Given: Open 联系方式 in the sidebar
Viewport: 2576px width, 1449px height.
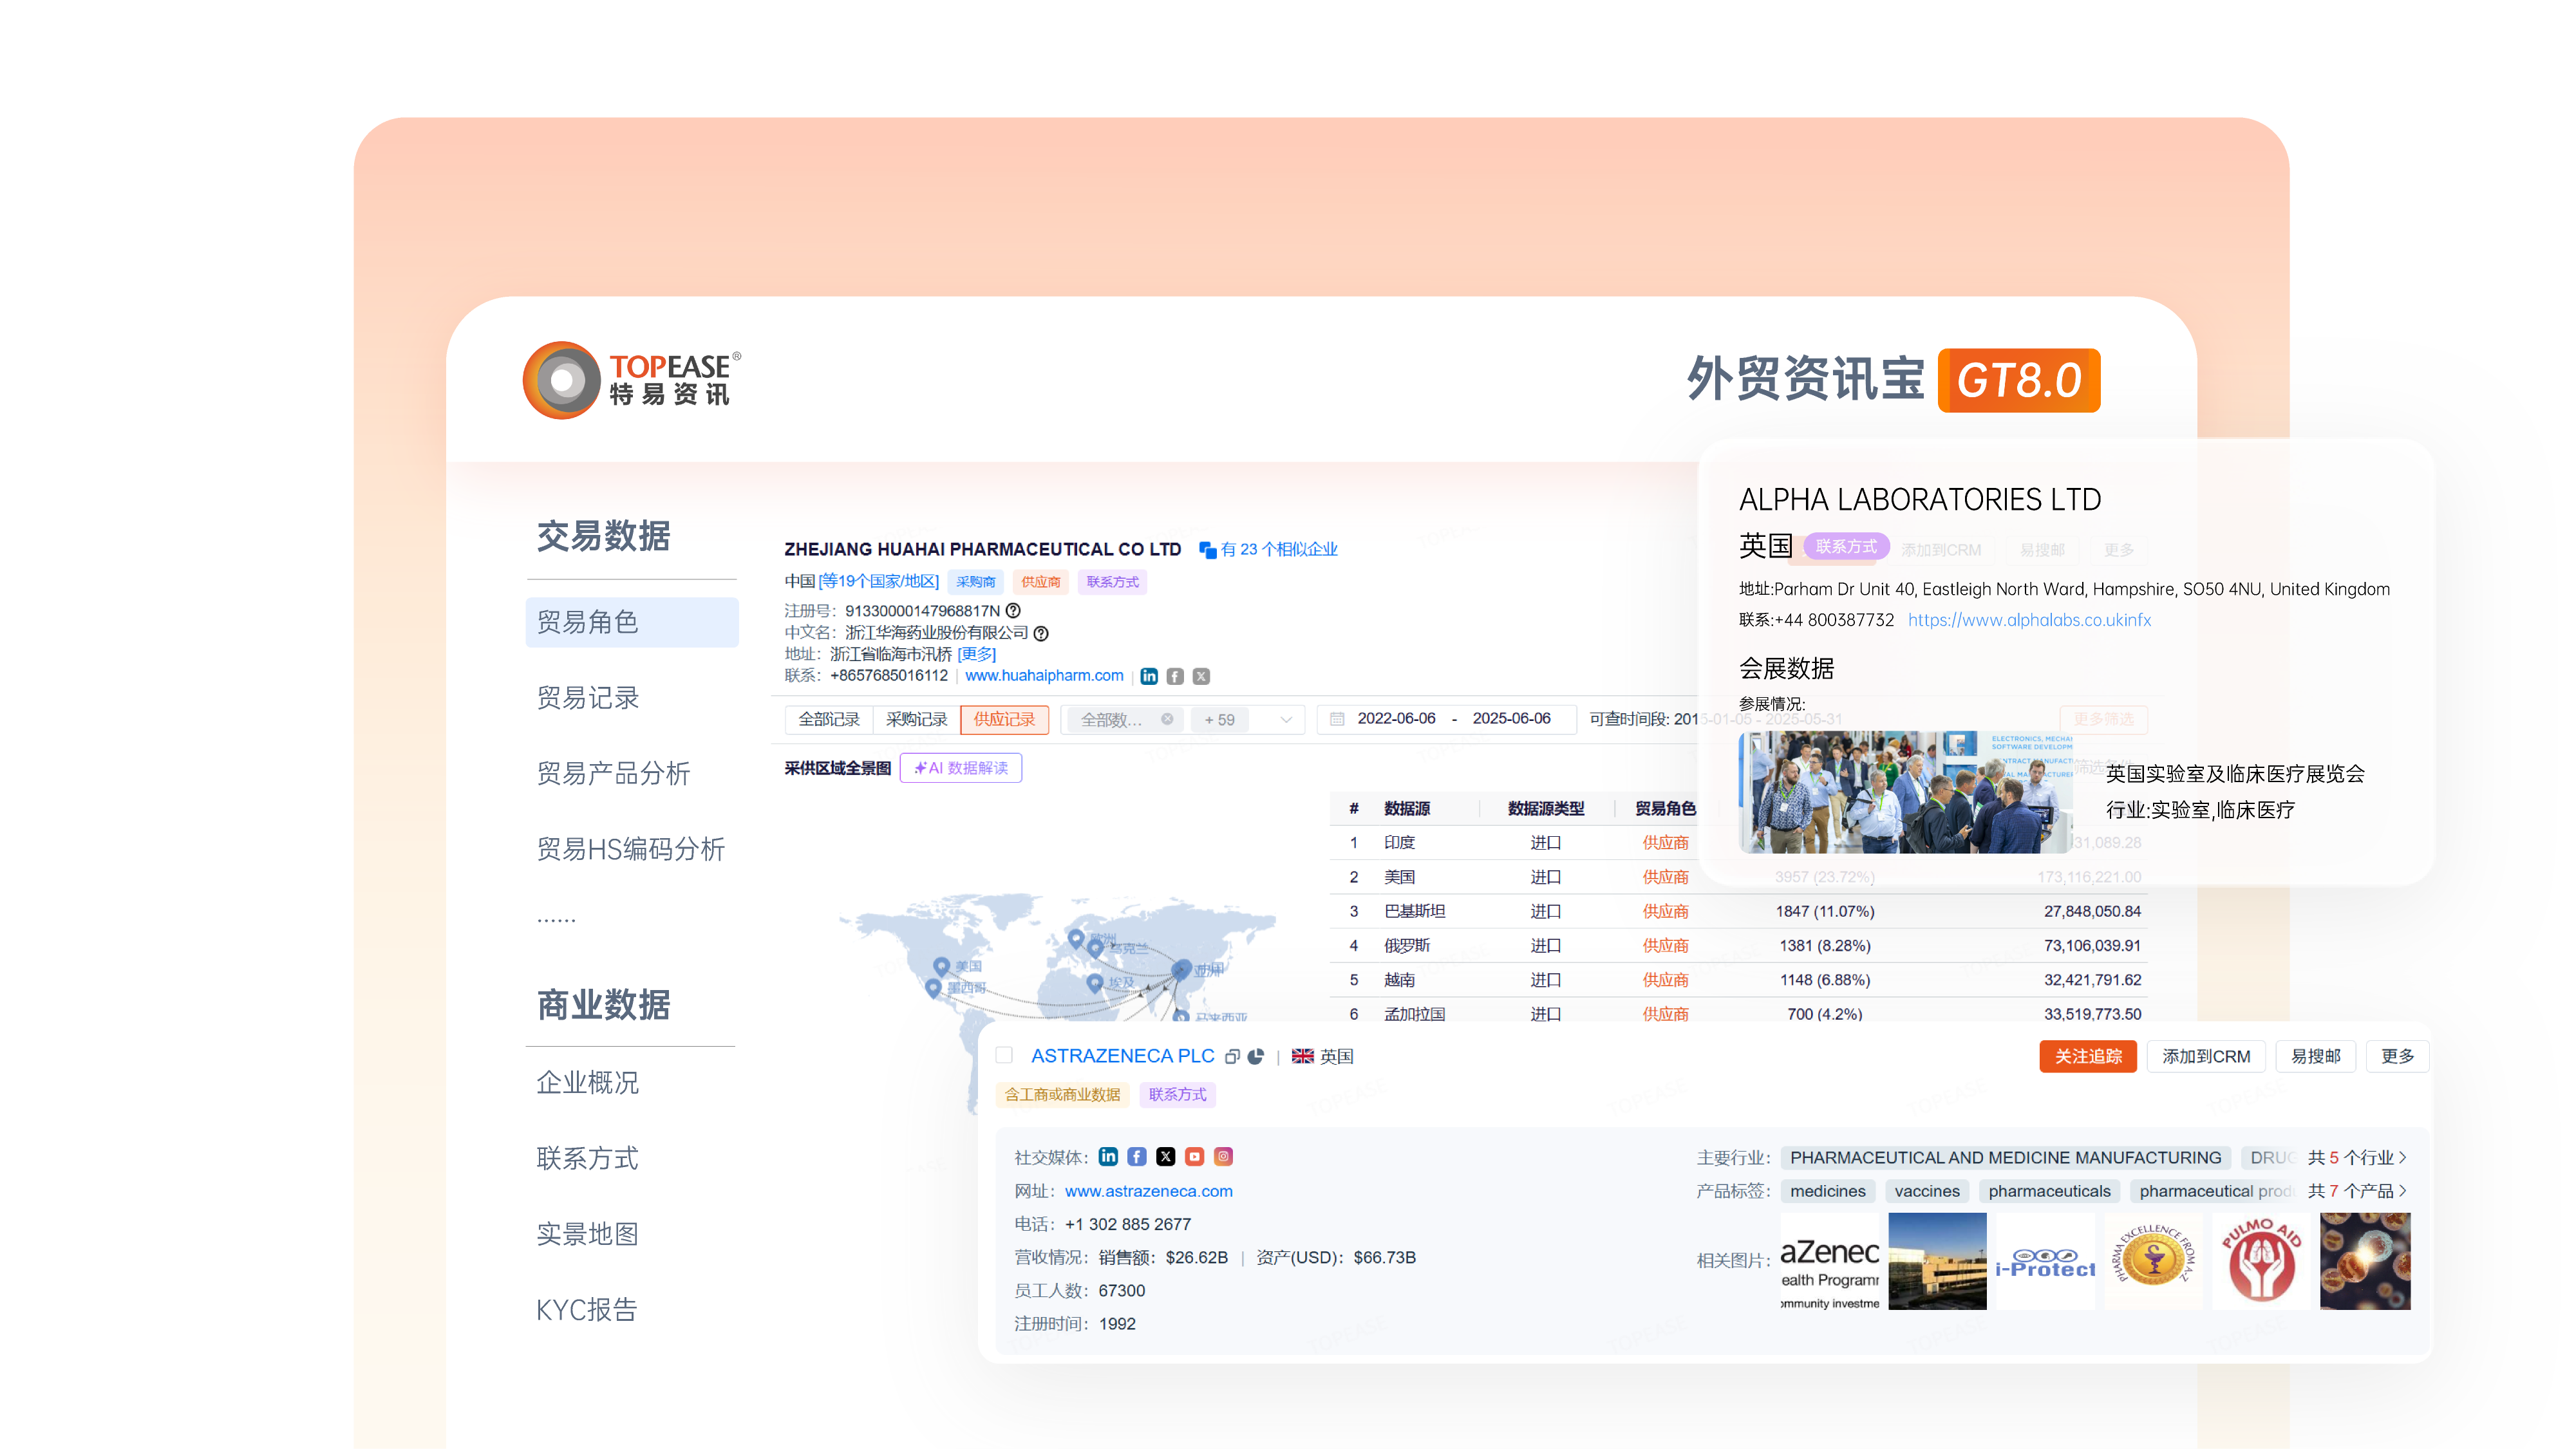Looking at the screenshot, I should [588, 1158].
